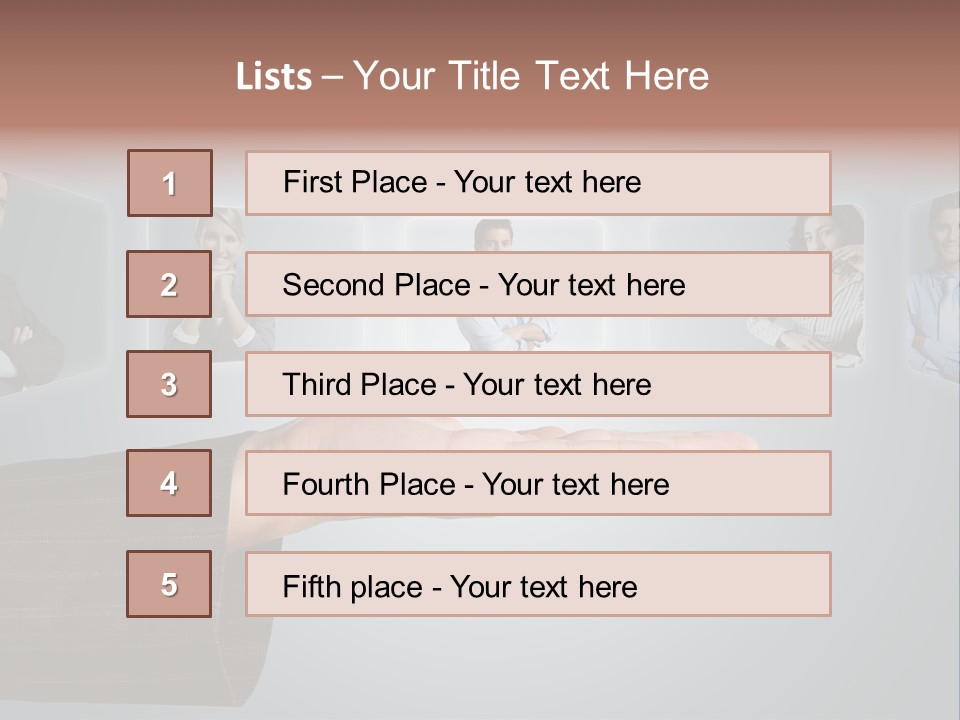Click "Your Title Text Here" heading text
Viewport: 960px width, 720px height.
pyautogui.click(x=531, y=77)
